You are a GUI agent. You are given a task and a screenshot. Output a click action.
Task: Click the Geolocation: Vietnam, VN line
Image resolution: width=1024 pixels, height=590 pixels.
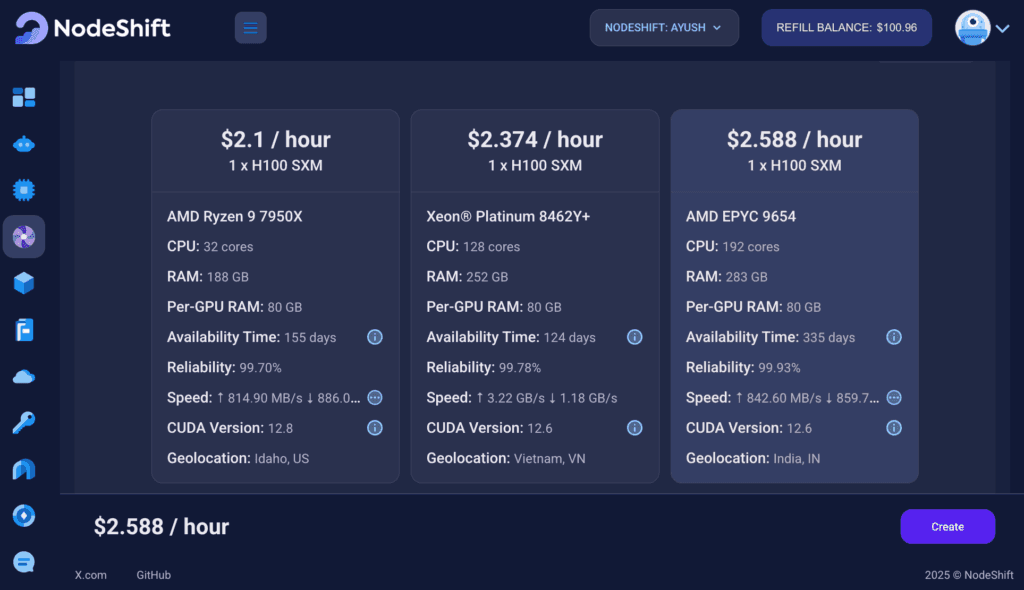coord(505,458)
